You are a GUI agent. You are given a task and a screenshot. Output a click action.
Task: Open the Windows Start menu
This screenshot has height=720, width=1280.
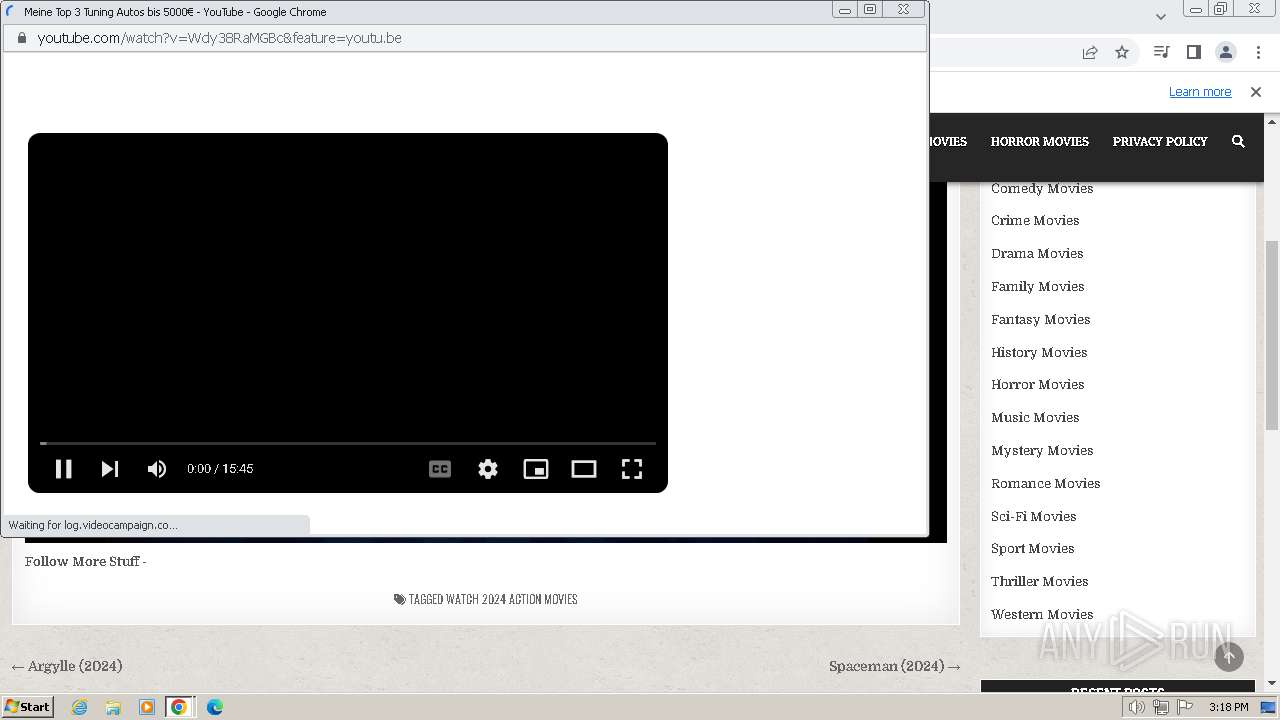pyautogui.click(x=27, y=706)
